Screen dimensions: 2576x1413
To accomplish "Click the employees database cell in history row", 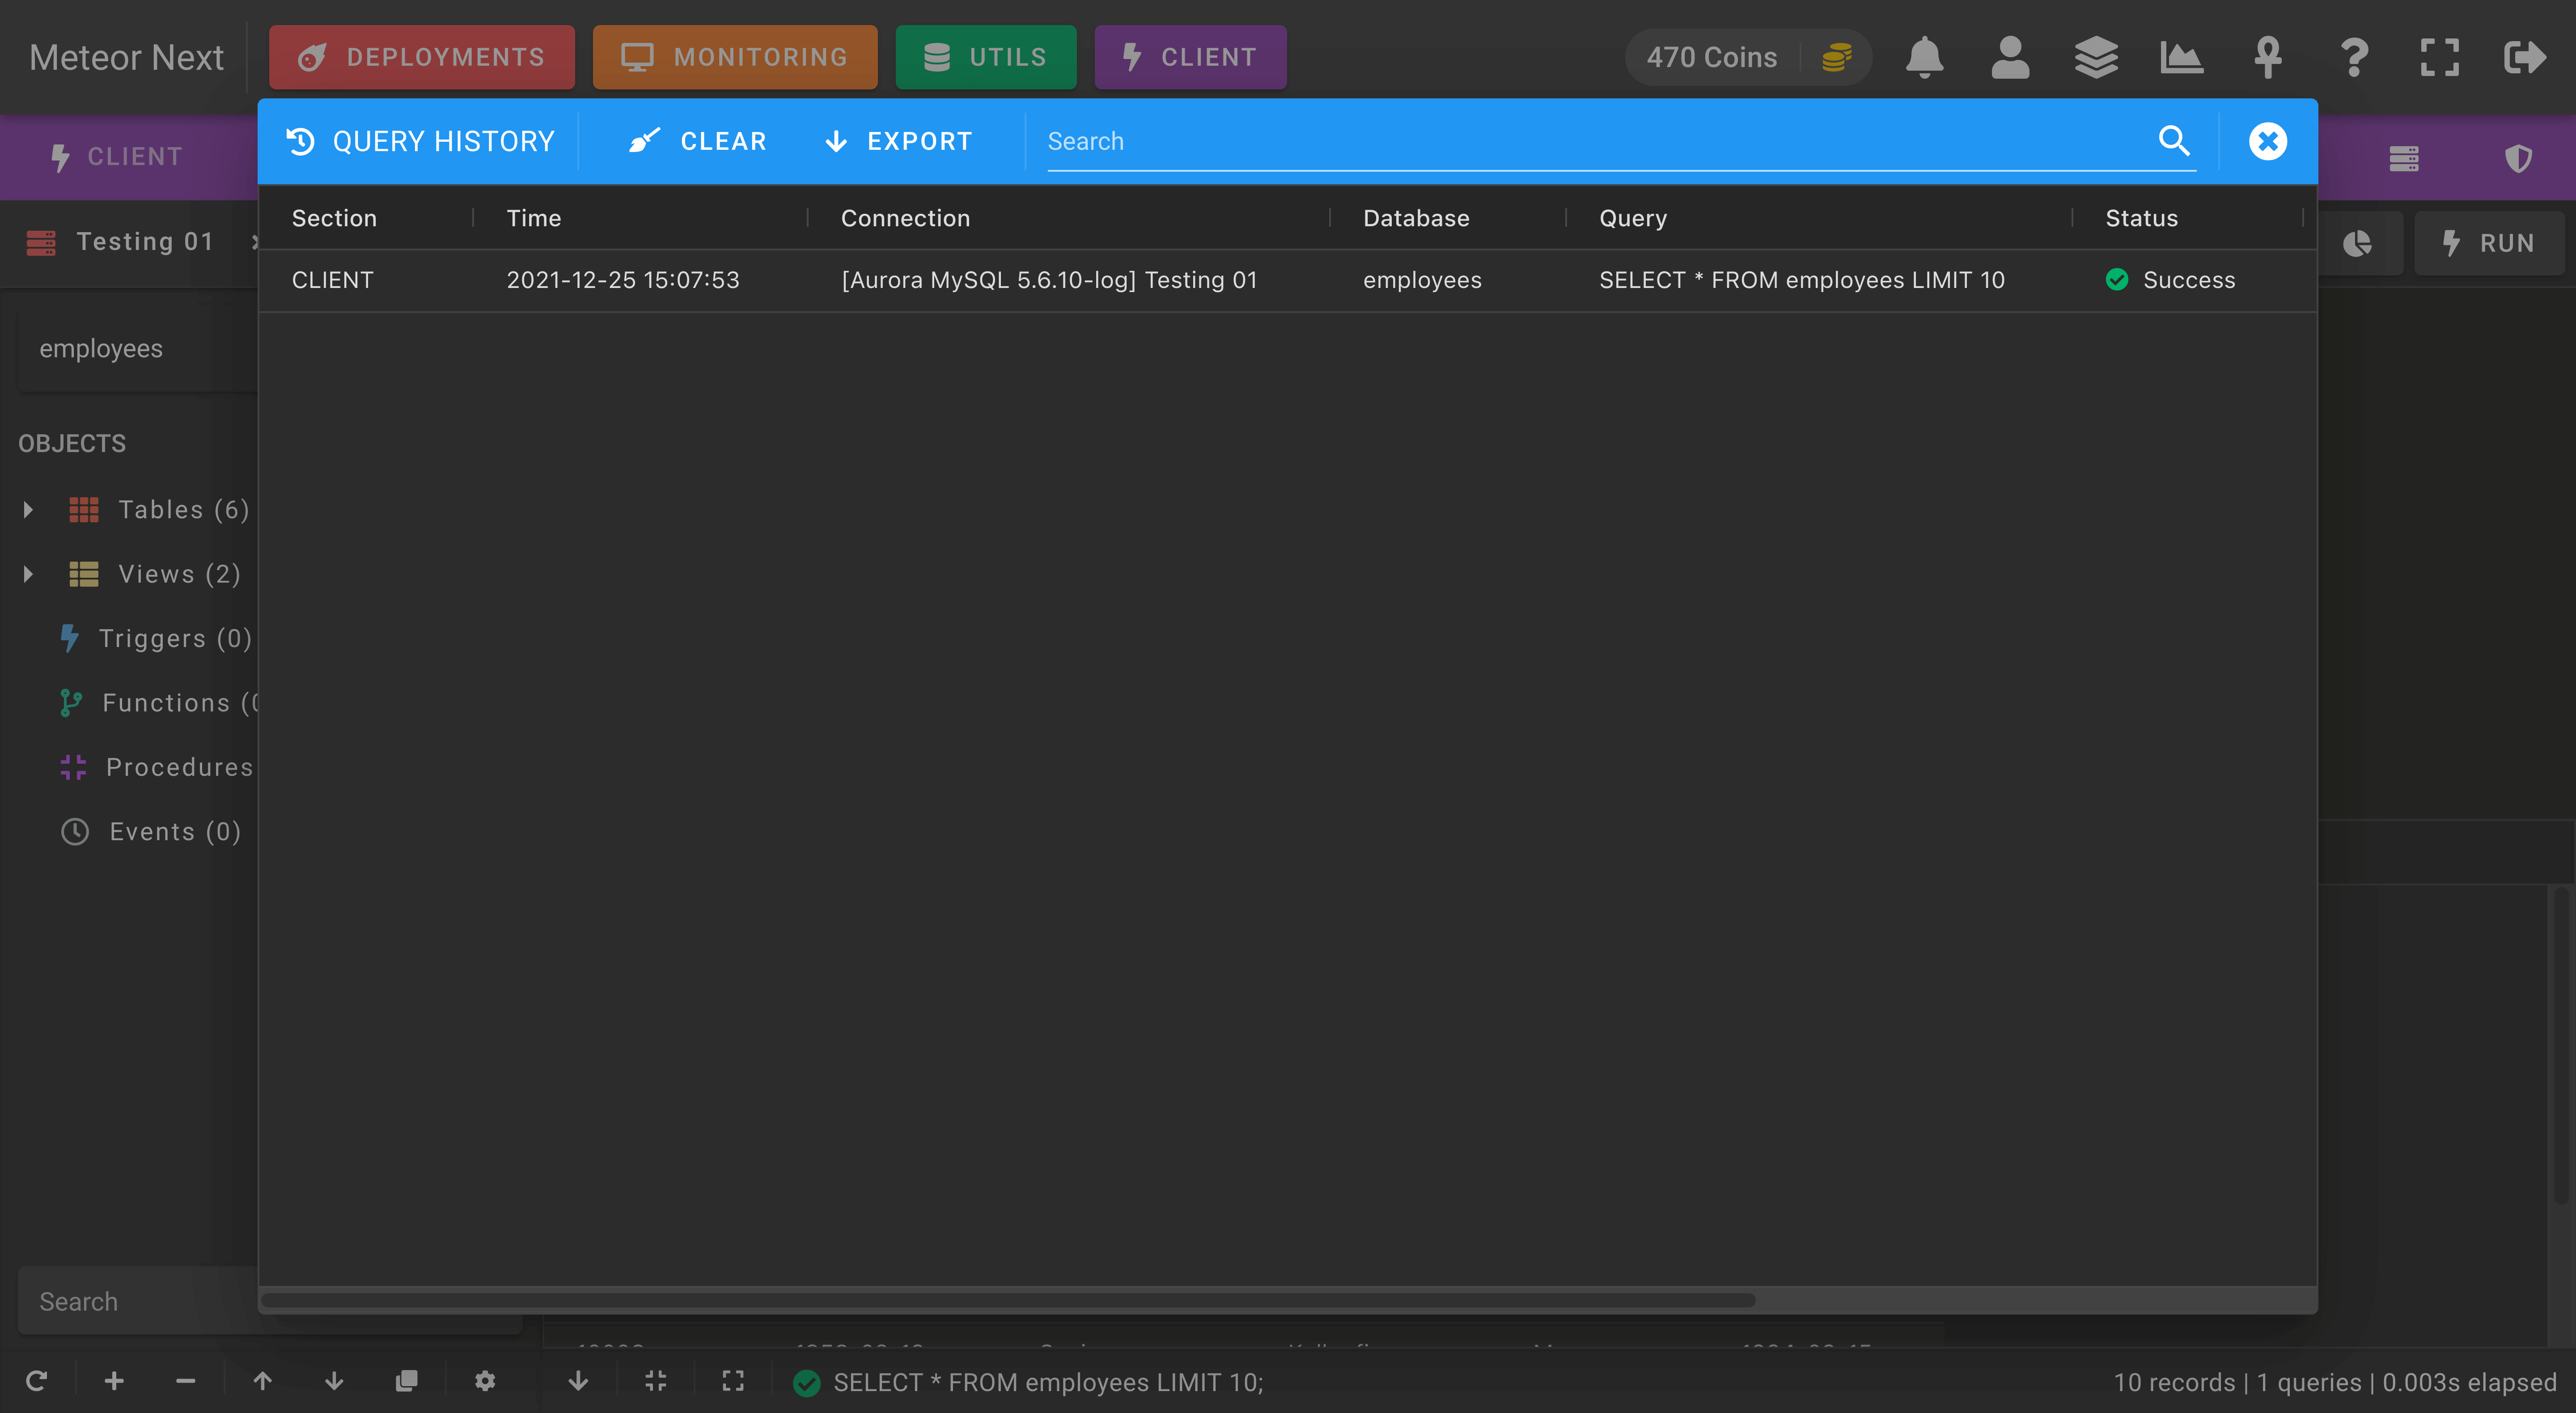I will point(1422,280).
